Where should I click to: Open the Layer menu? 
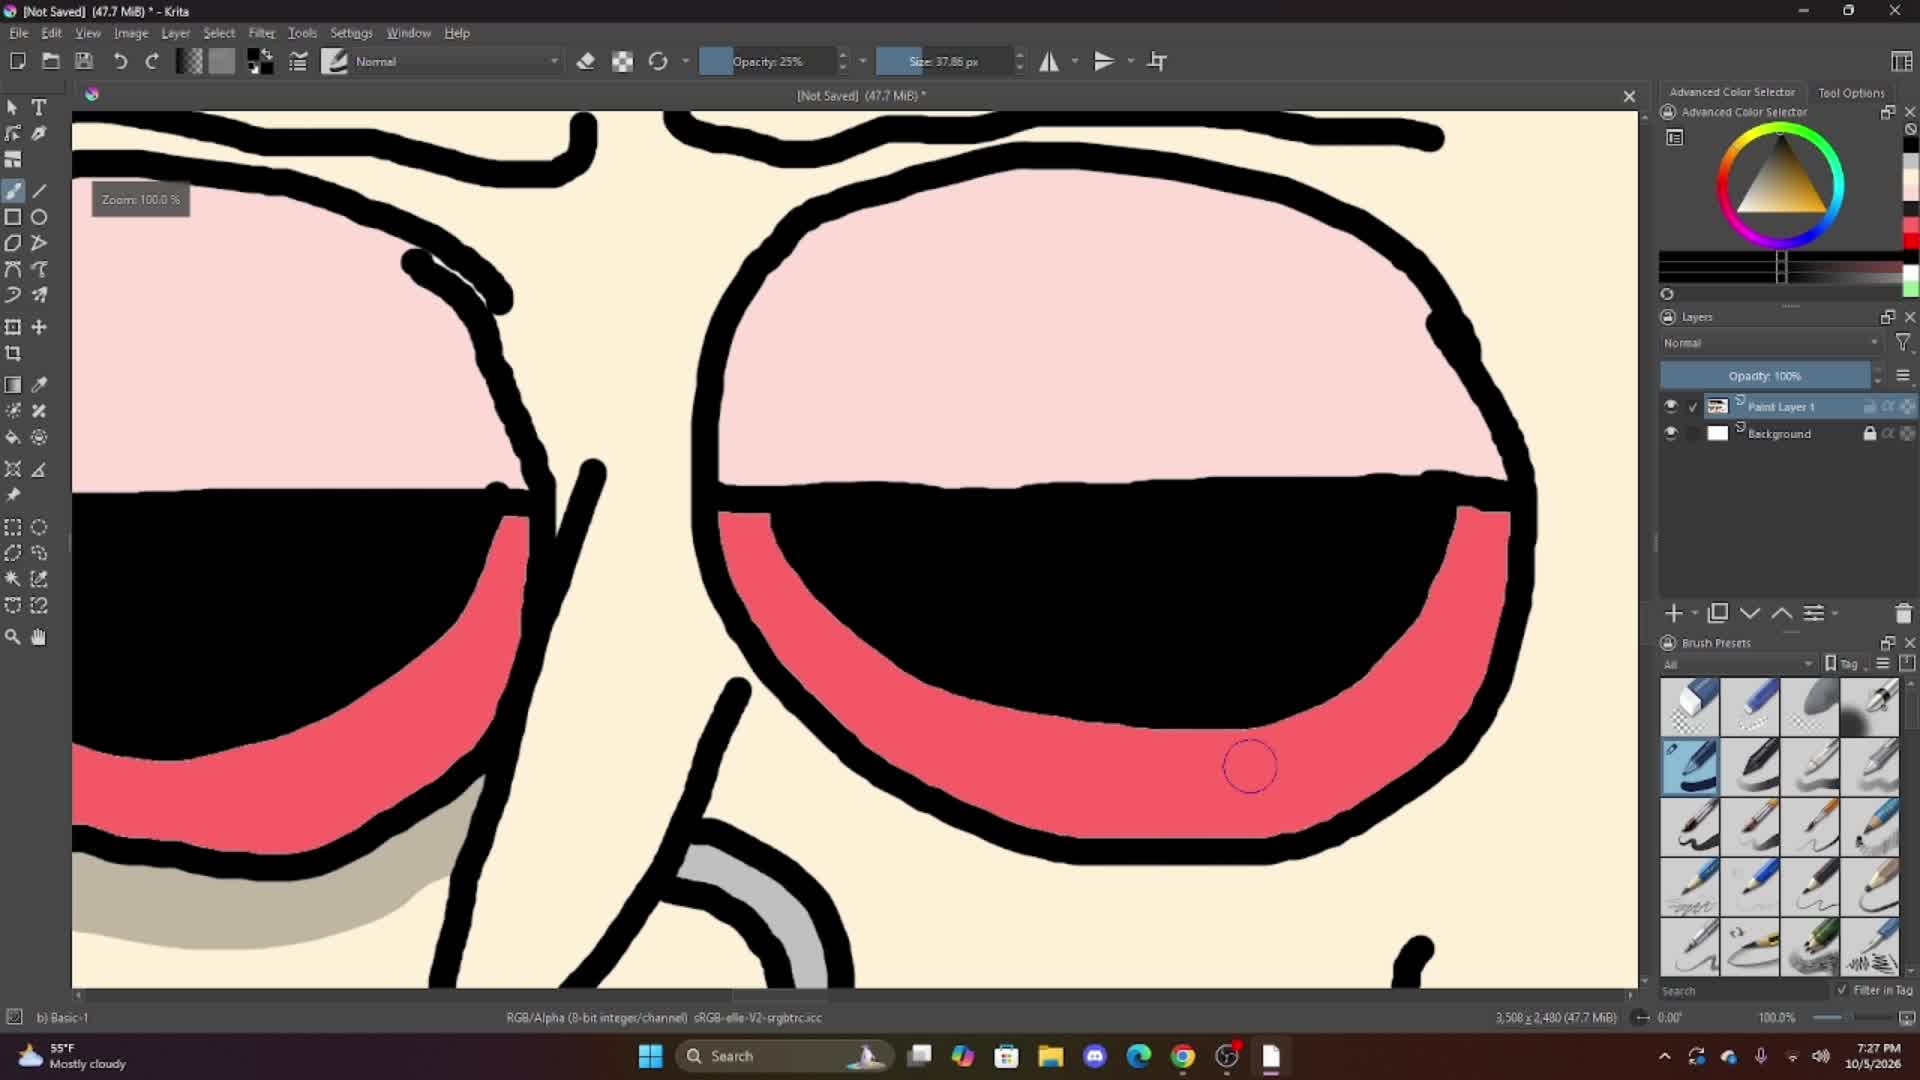point(175,33)
